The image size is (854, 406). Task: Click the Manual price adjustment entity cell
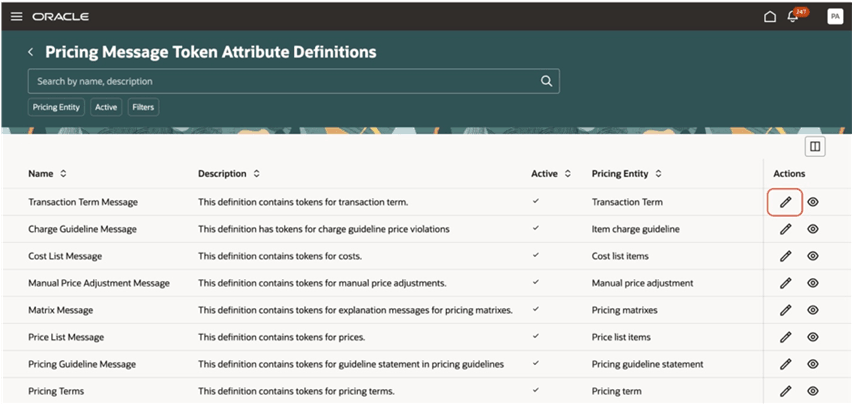click(642, 283)
